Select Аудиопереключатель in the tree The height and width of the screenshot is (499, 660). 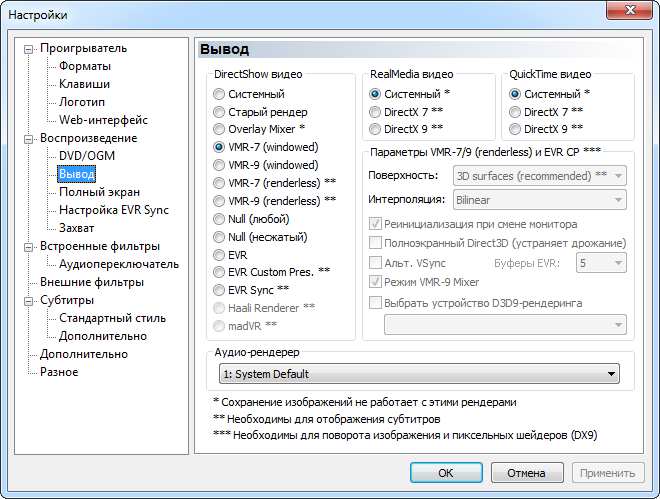(118, 264)
